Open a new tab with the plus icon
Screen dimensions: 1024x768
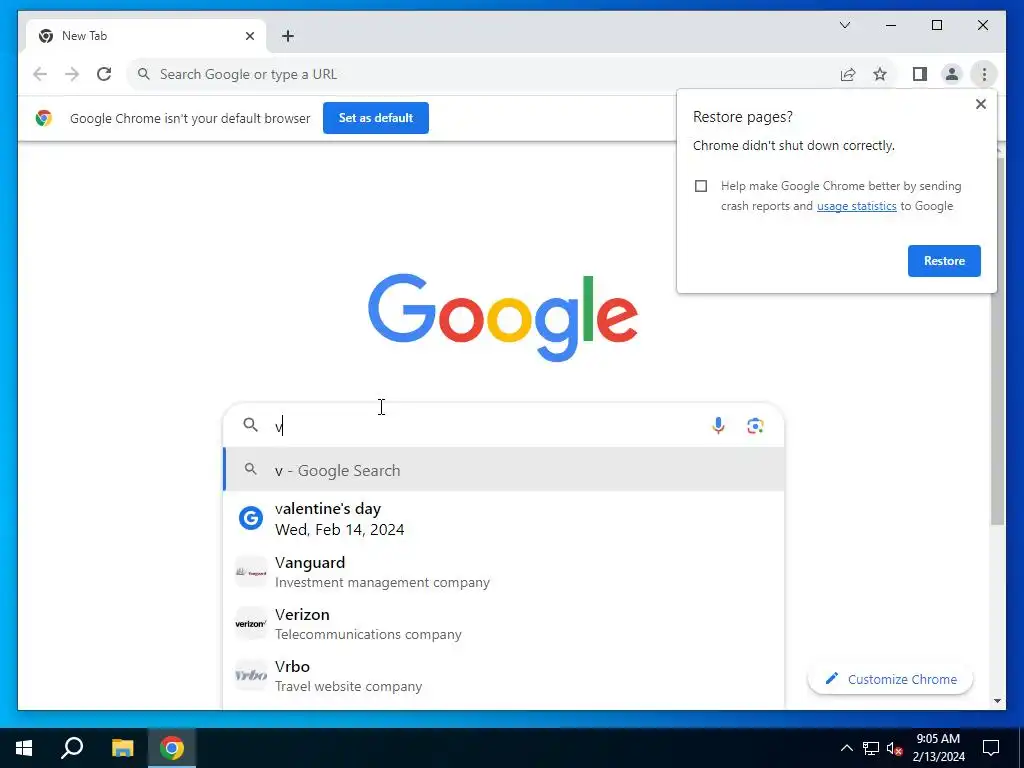pyautogui.click(x=288, y=36)
